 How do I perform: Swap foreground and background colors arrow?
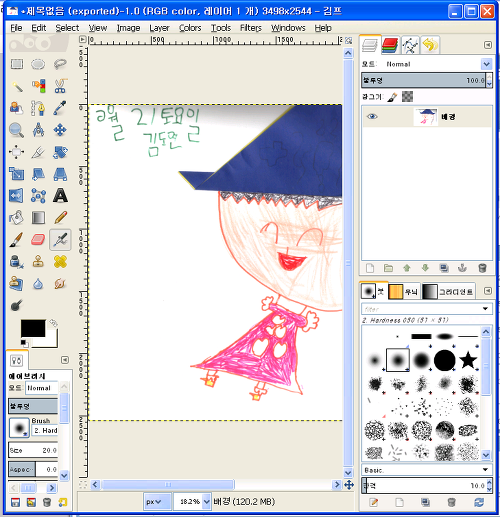(x=53, y=323)
